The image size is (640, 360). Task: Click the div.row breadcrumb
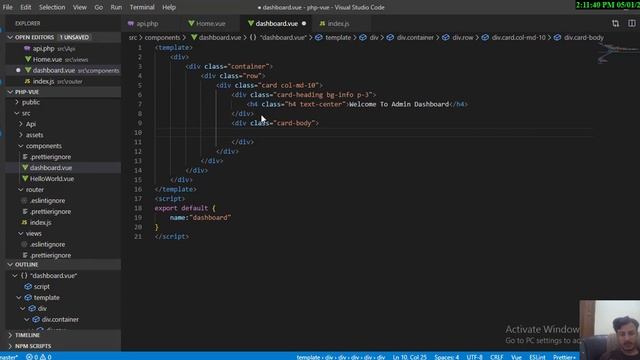point(462,38)
